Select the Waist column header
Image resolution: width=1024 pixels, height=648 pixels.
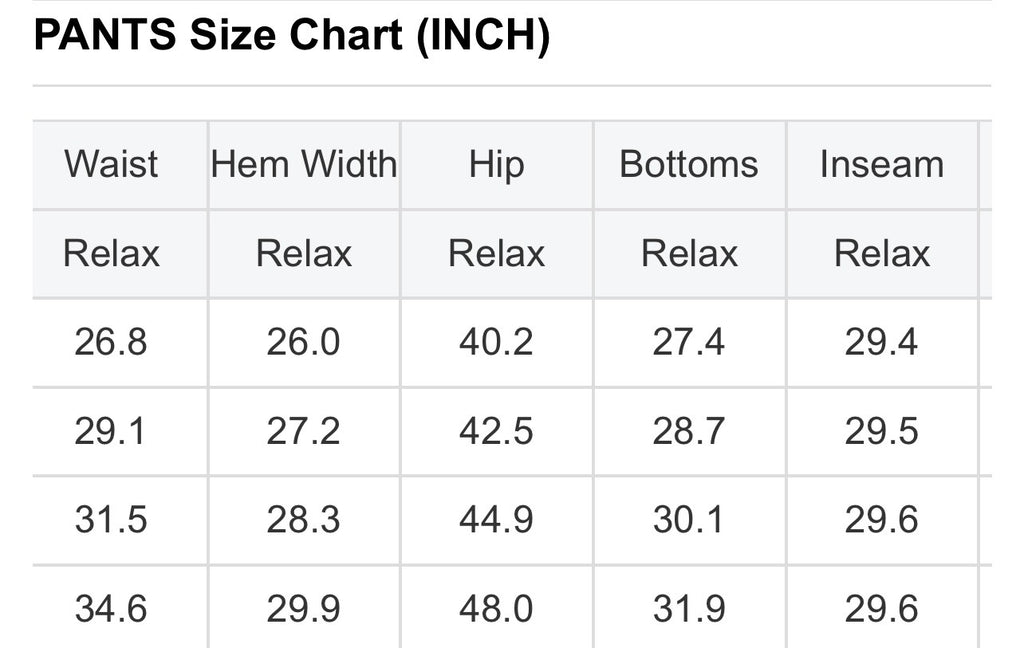coord(111,164)
